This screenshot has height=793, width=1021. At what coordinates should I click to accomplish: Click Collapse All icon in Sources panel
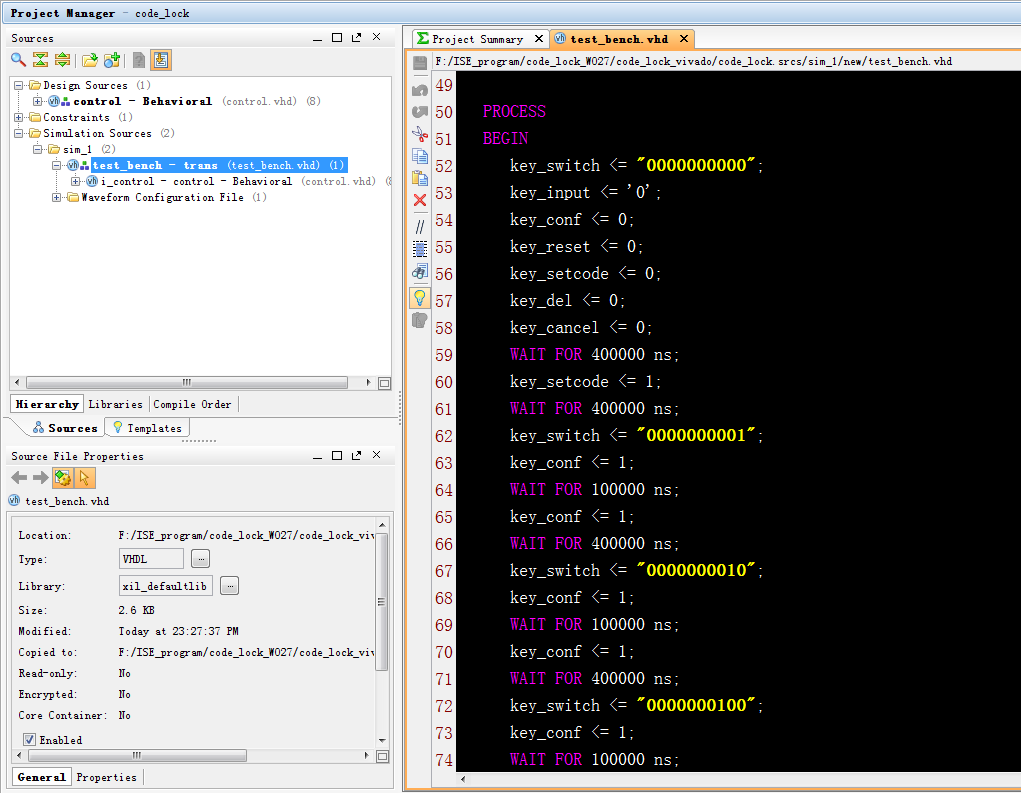pos(40,60)
